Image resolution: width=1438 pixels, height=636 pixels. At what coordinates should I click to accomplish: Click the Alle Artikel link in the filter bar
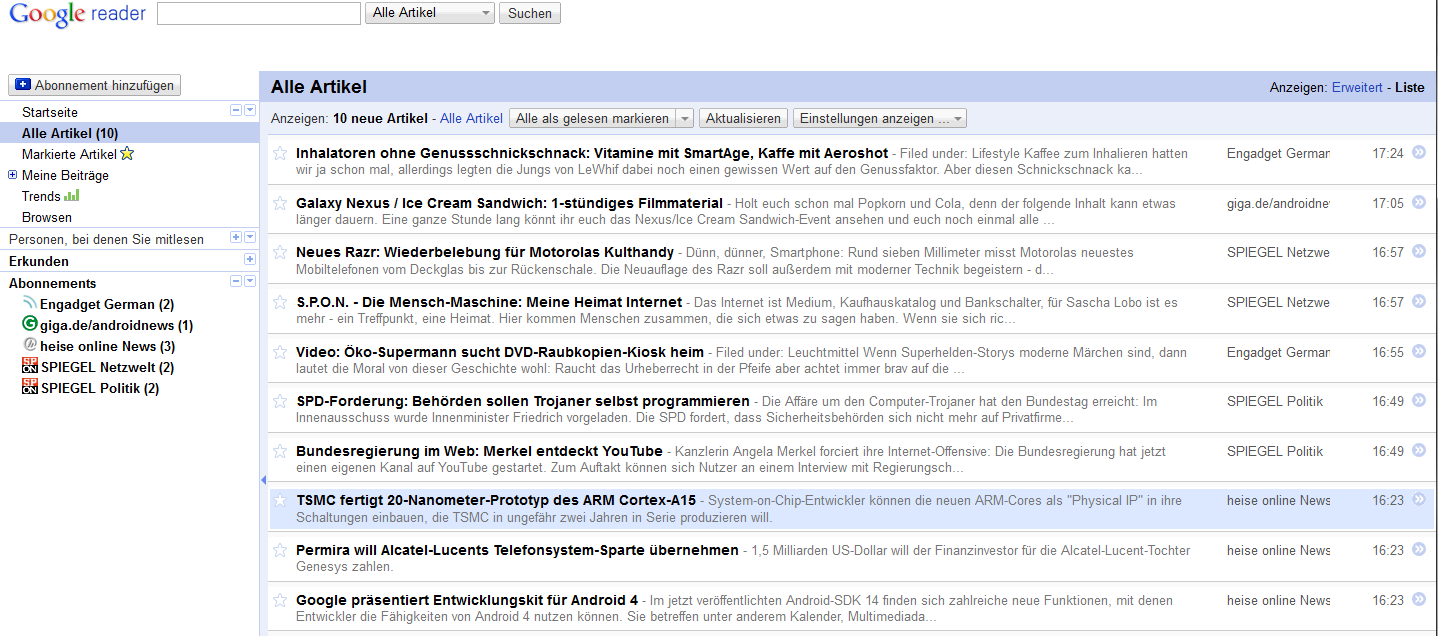click(x=471, y=118)
